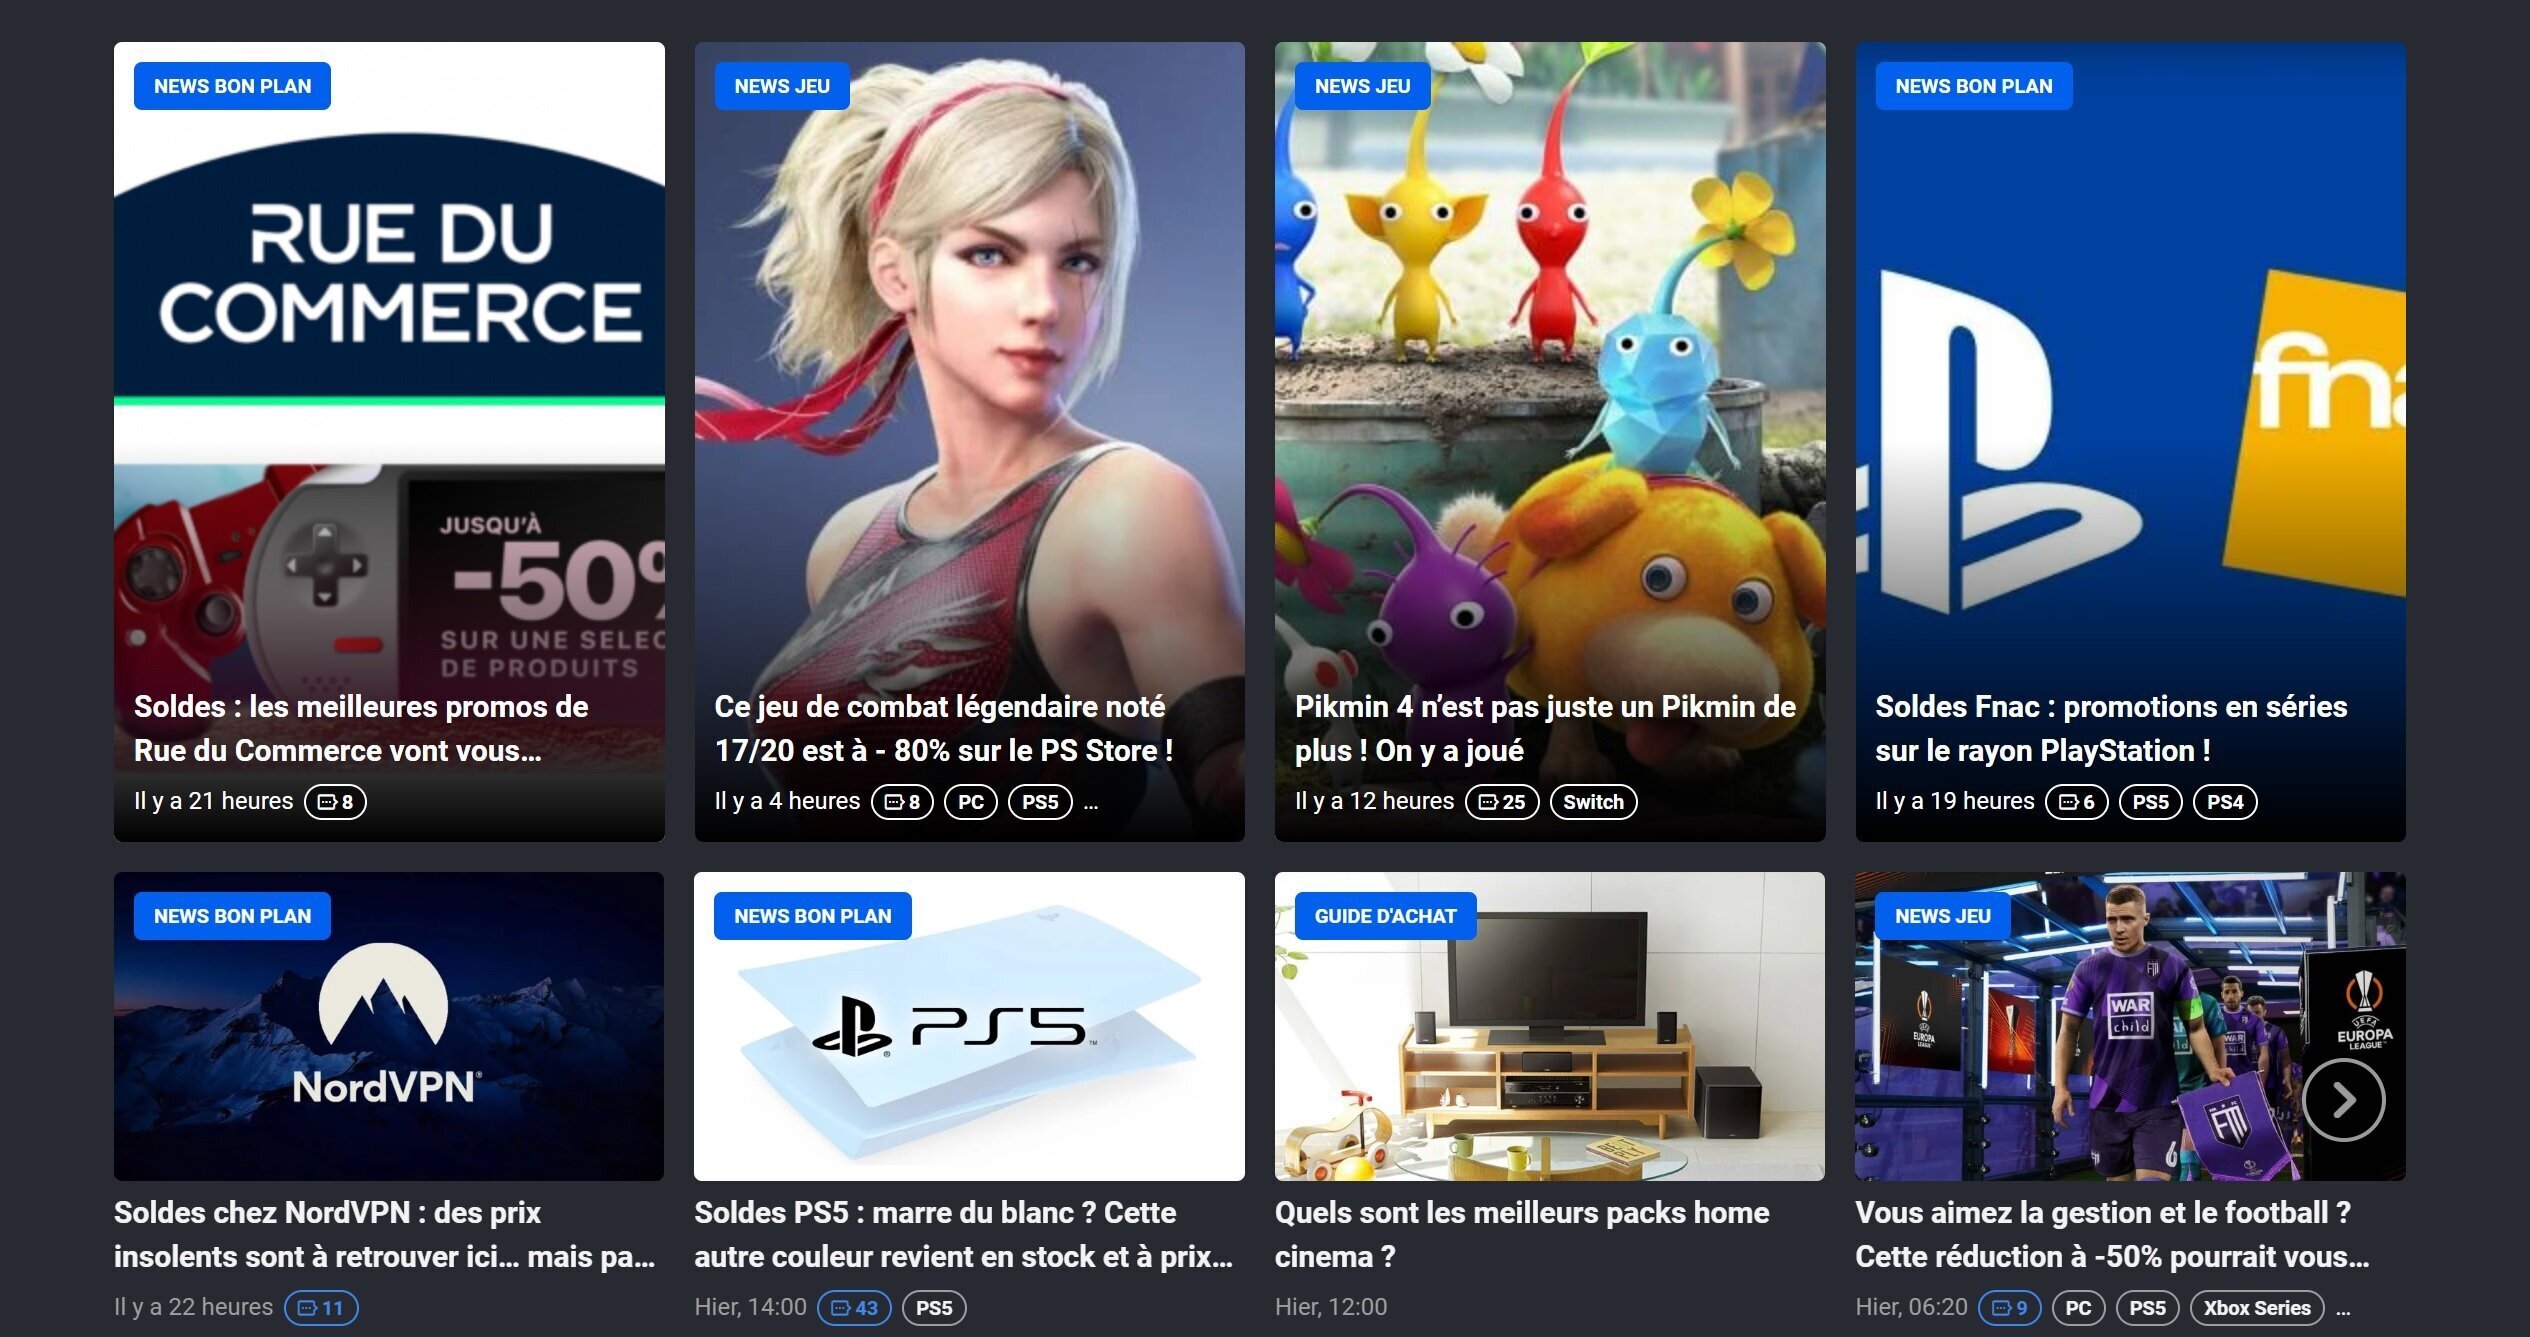Select PS4 tag on Fnac article
The height and width of the screenshot is (1337, 2530).
tap(2225, 802)
